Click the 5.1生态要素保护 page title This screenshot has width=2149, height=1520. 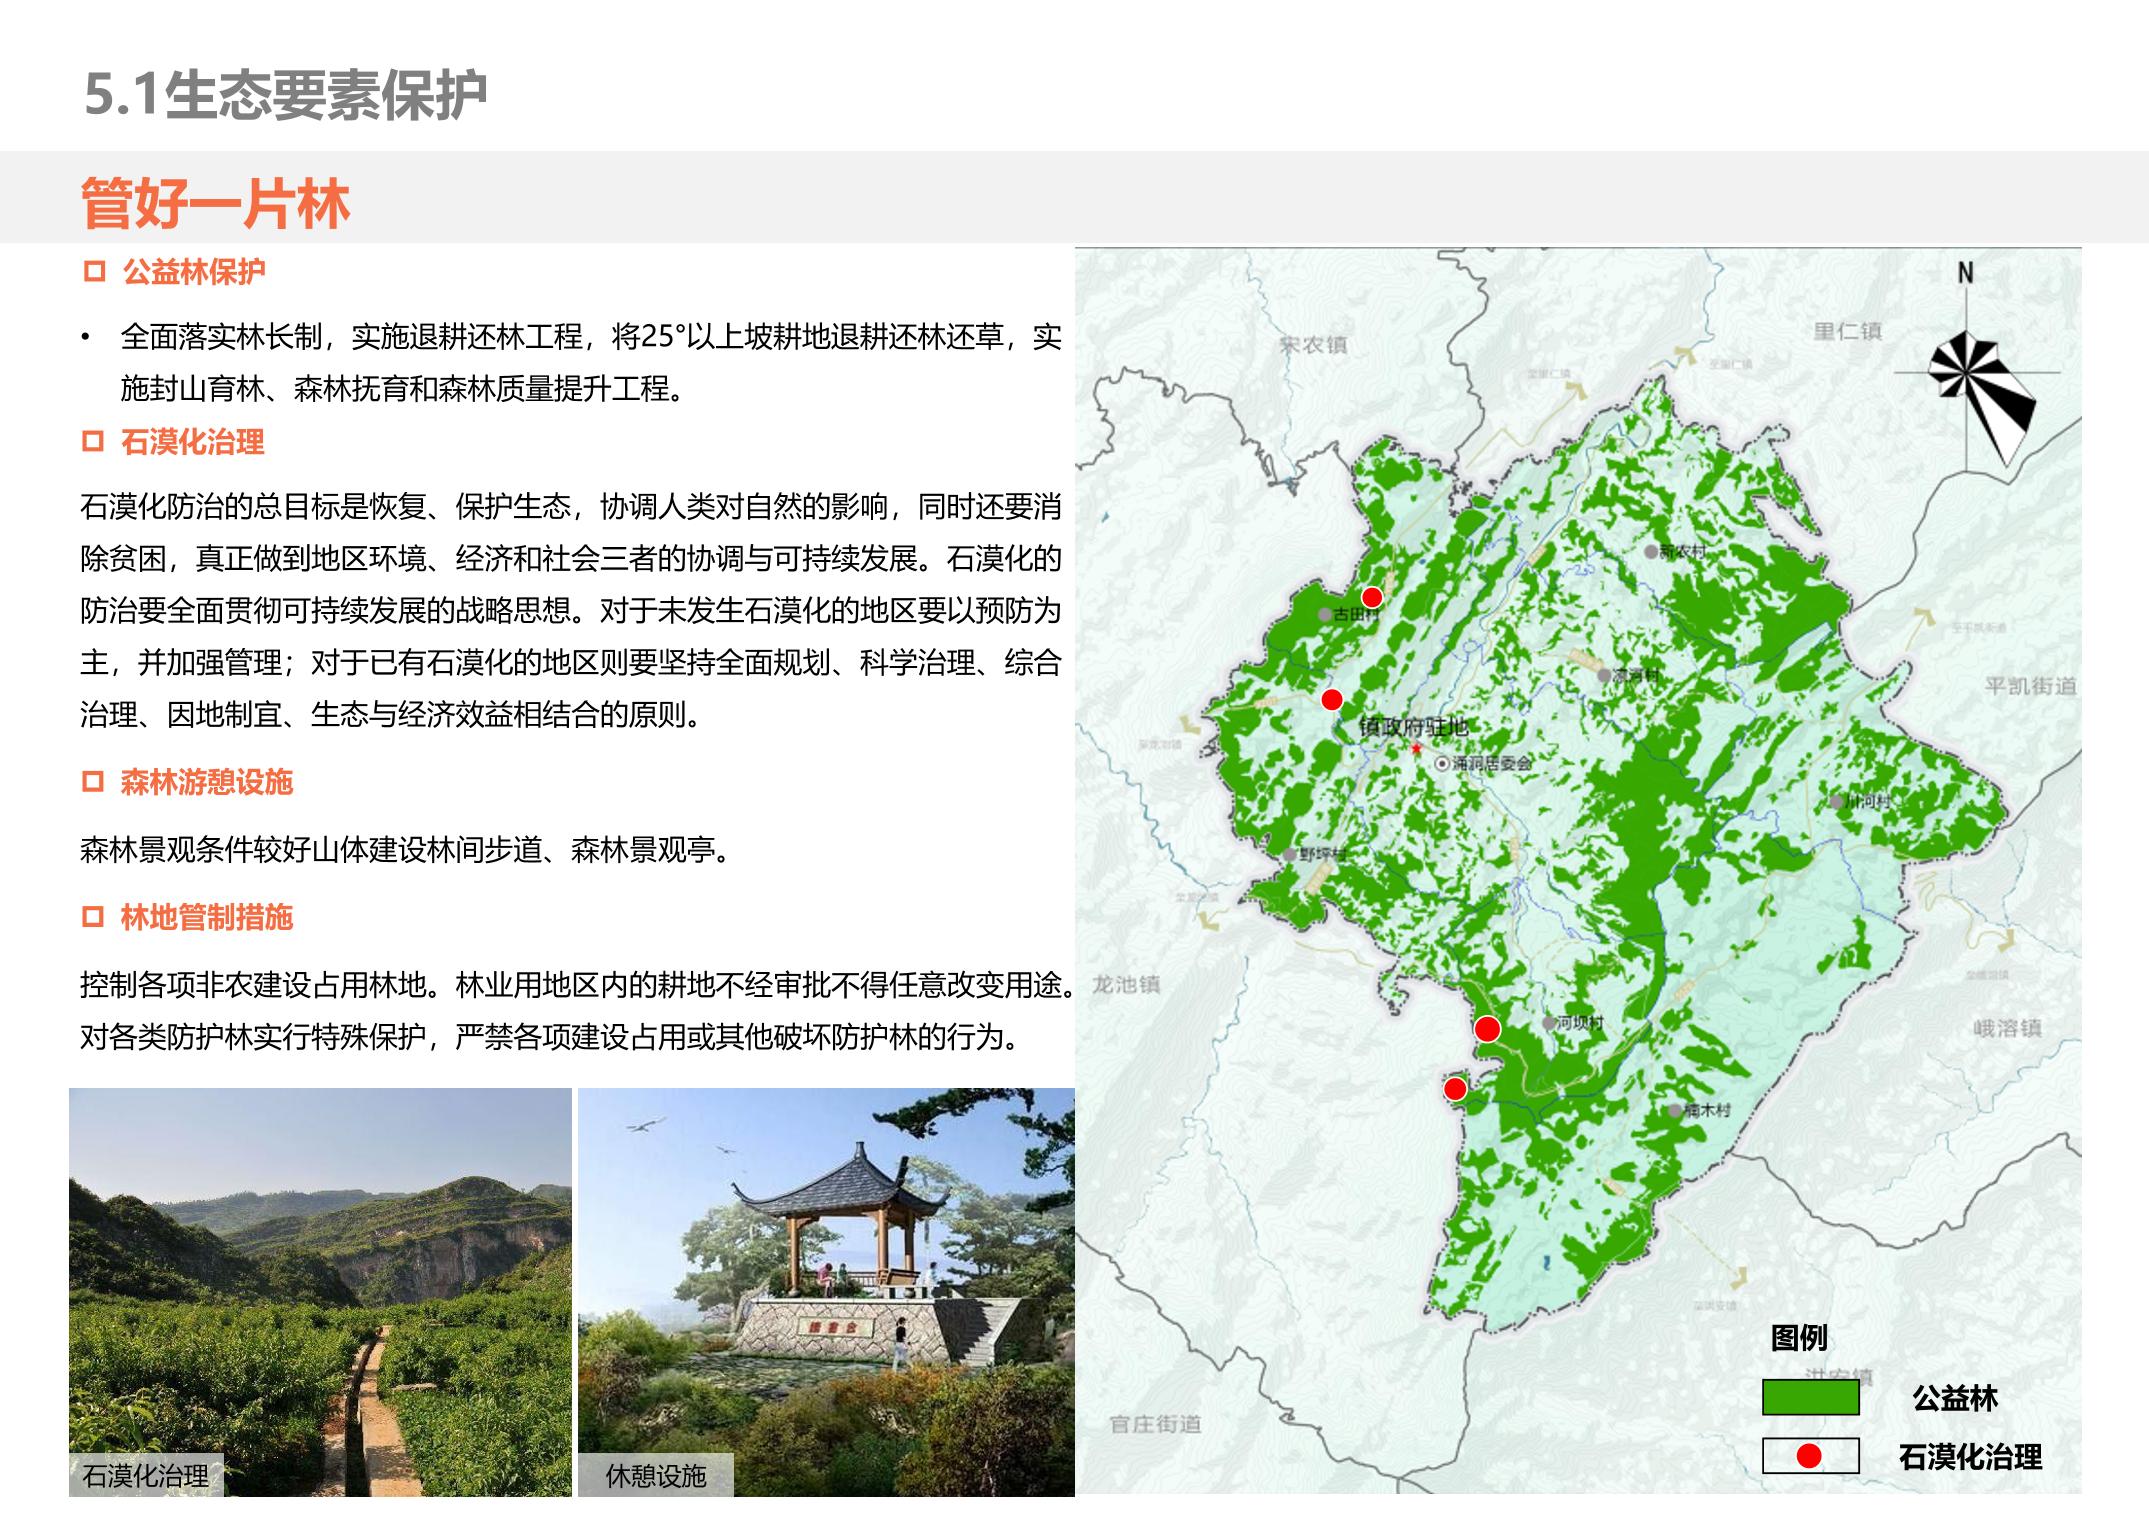pos(285,96)
